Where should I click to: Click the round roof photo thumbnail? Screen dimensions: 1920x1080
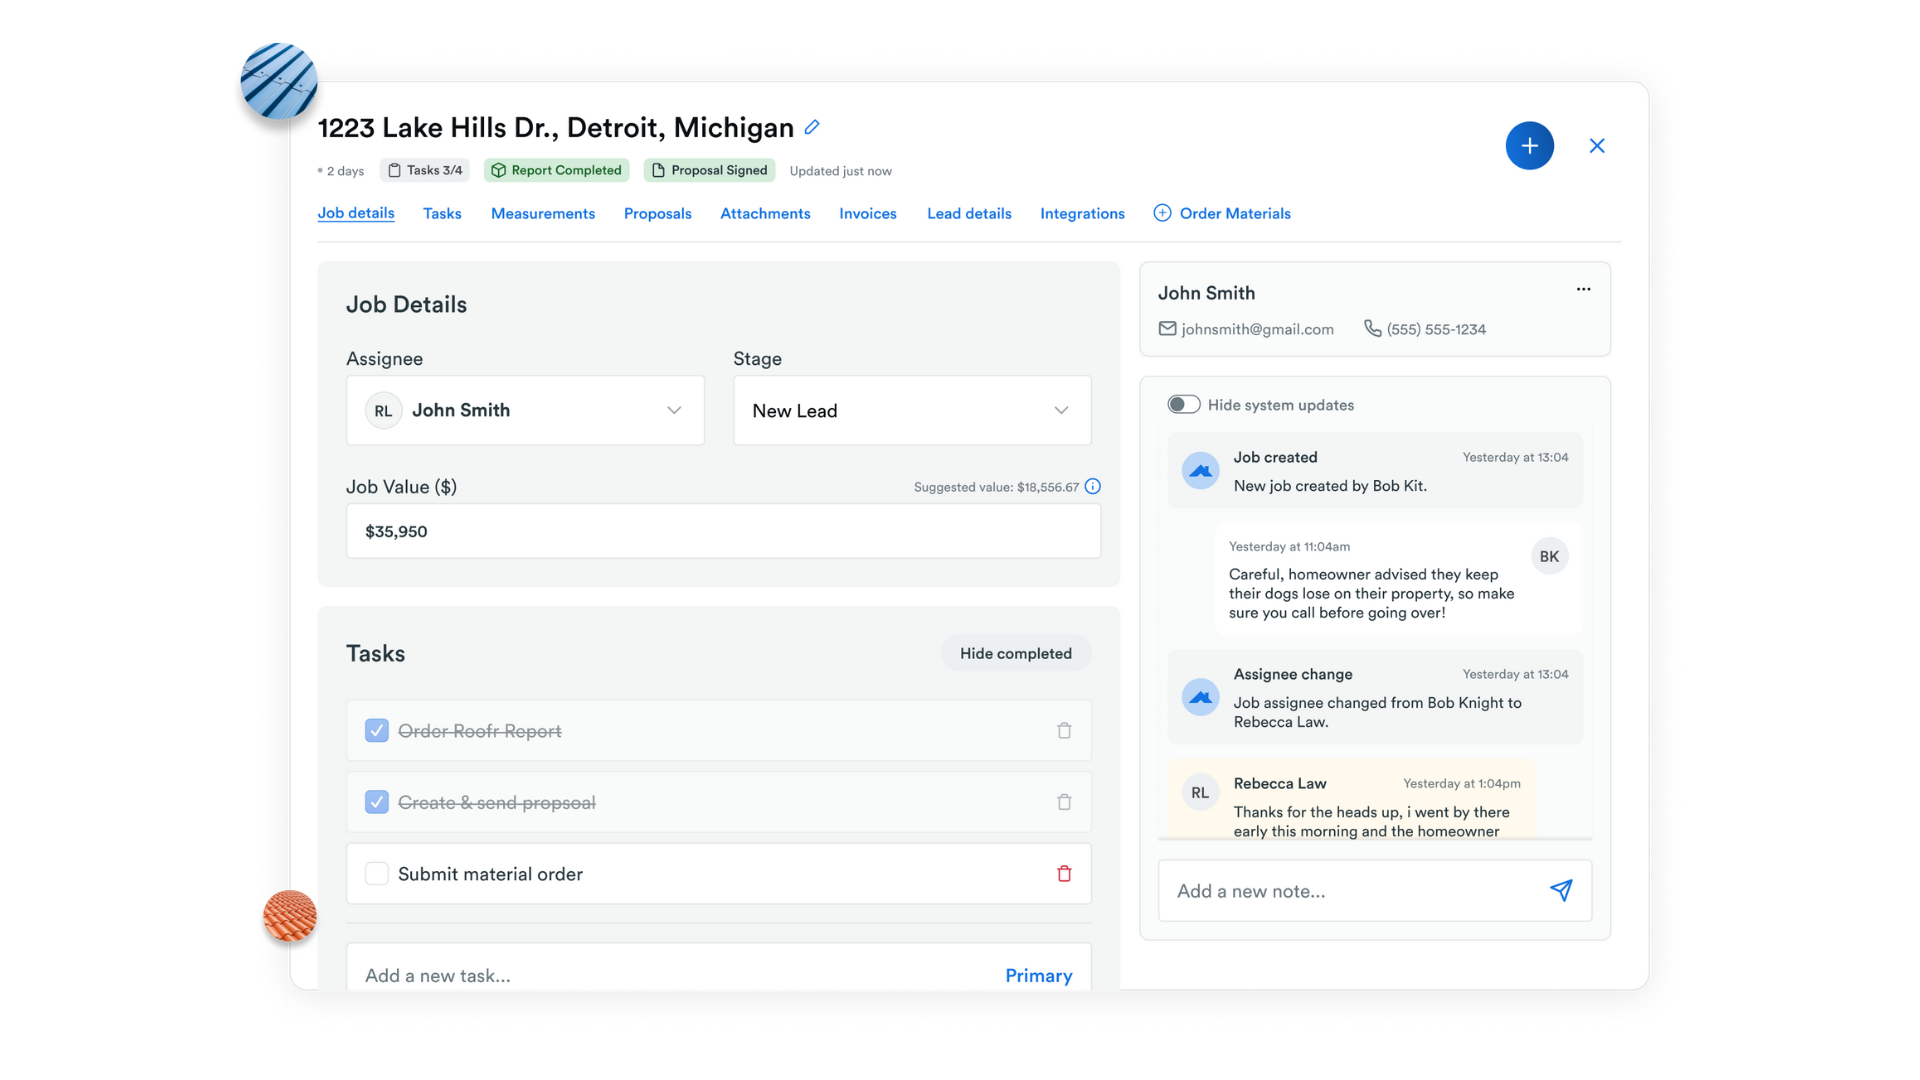[x=279, y=81]
